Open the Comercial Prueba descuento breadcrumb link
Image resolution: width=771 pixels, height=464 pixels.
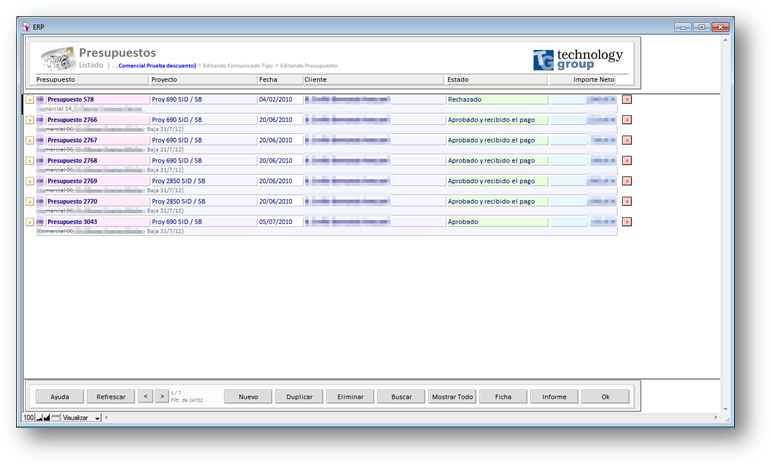click(x=156, y=65)
